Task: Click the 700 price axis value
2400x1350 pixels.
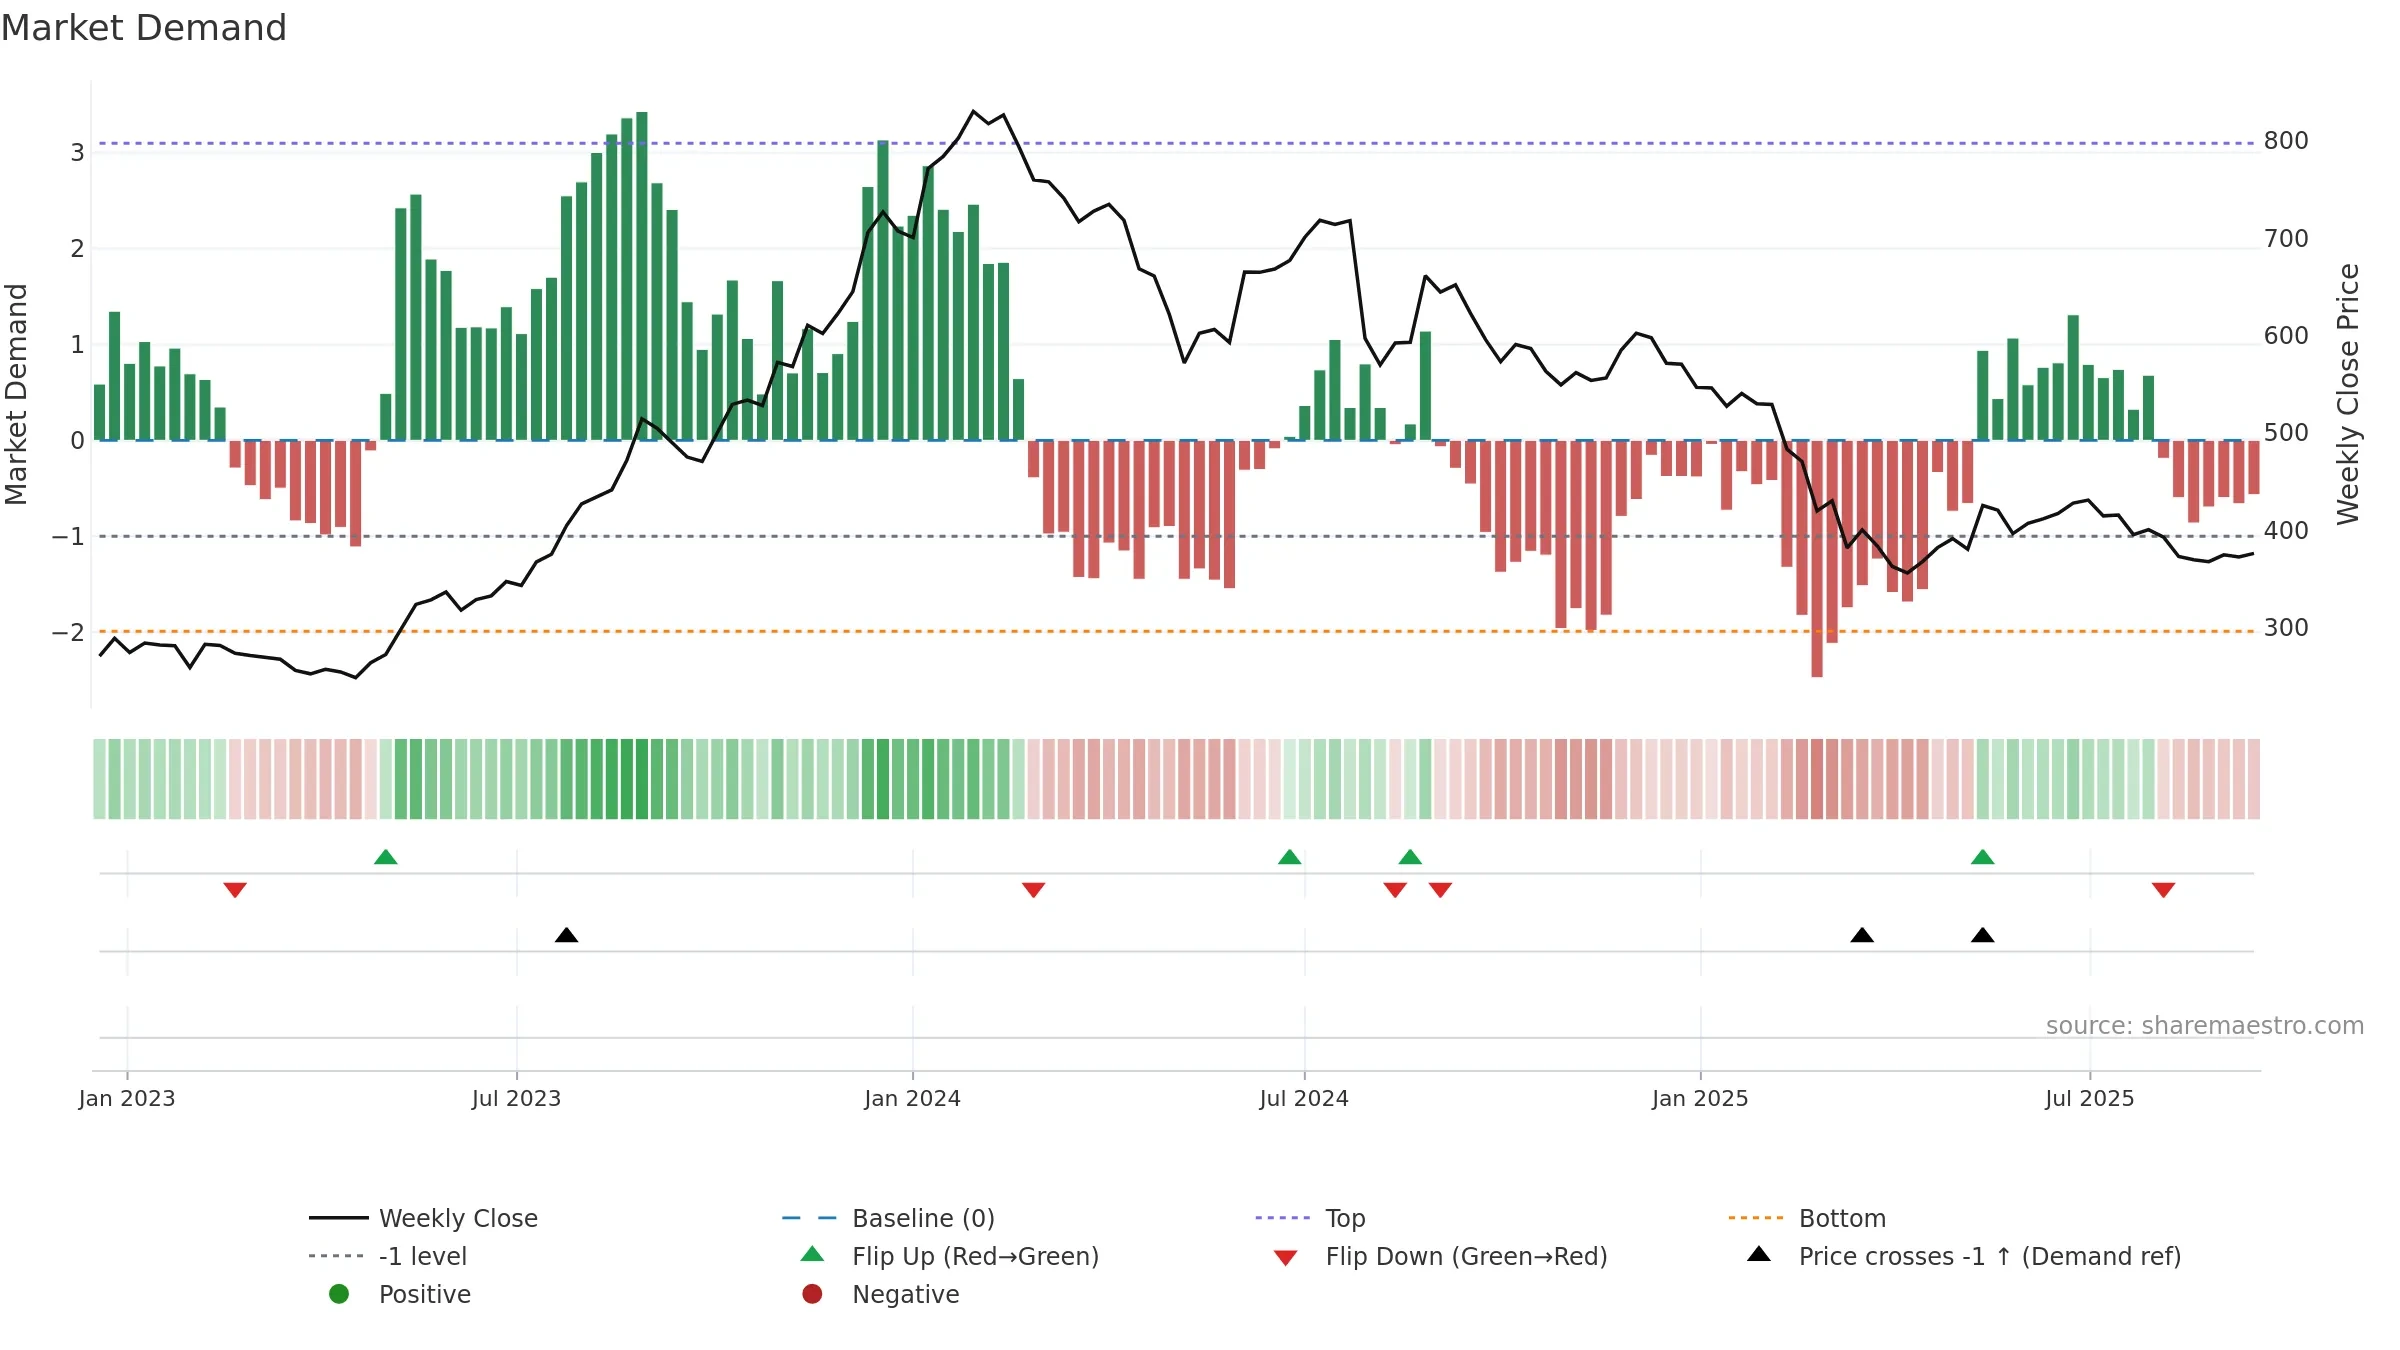Action: point(2286,239)
